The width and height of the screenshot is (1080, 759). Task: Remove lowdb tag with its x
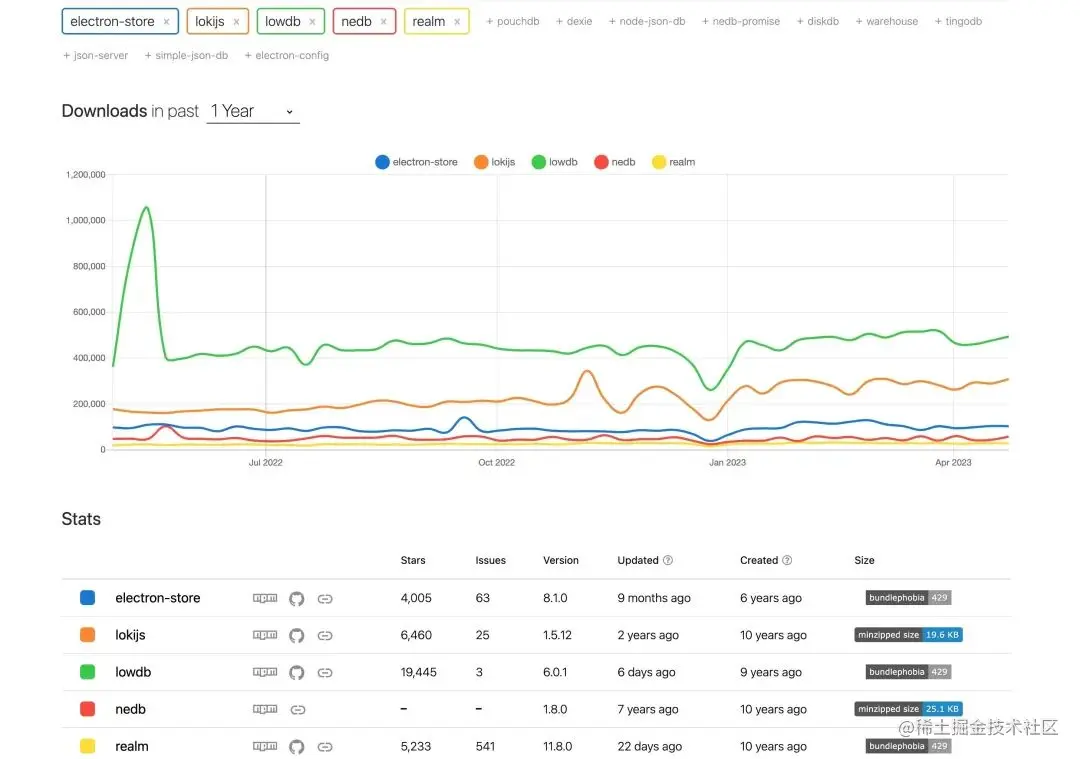312,22
